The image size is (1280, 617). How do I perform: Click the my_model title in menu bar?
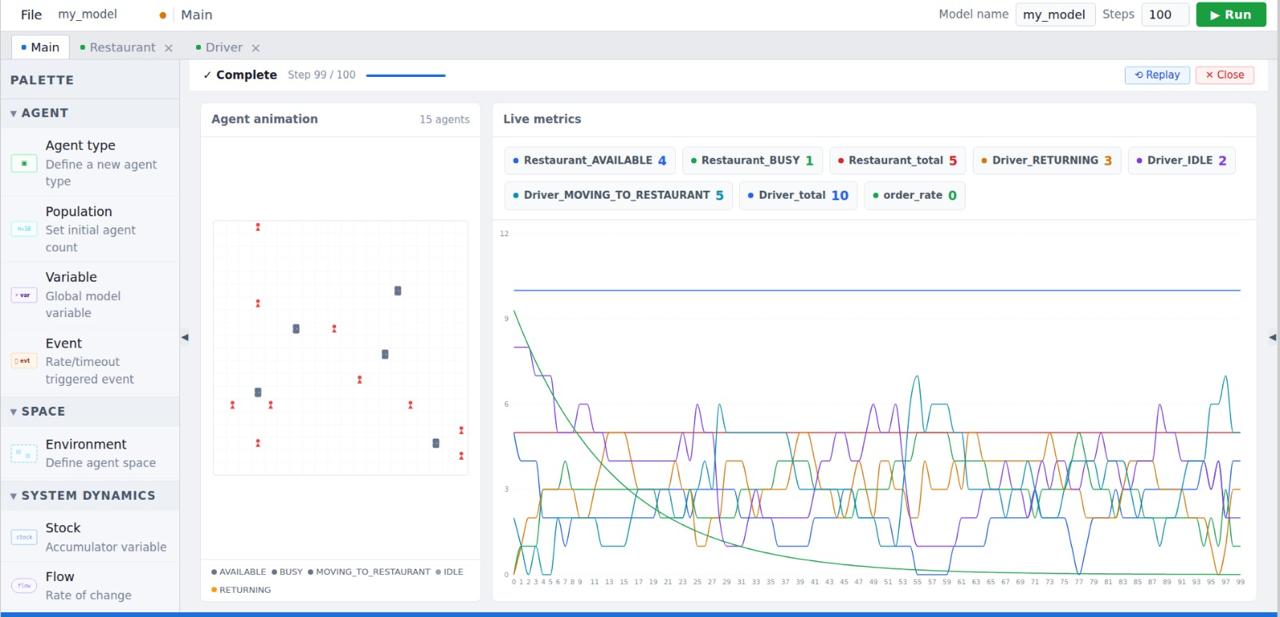[87, 15]
